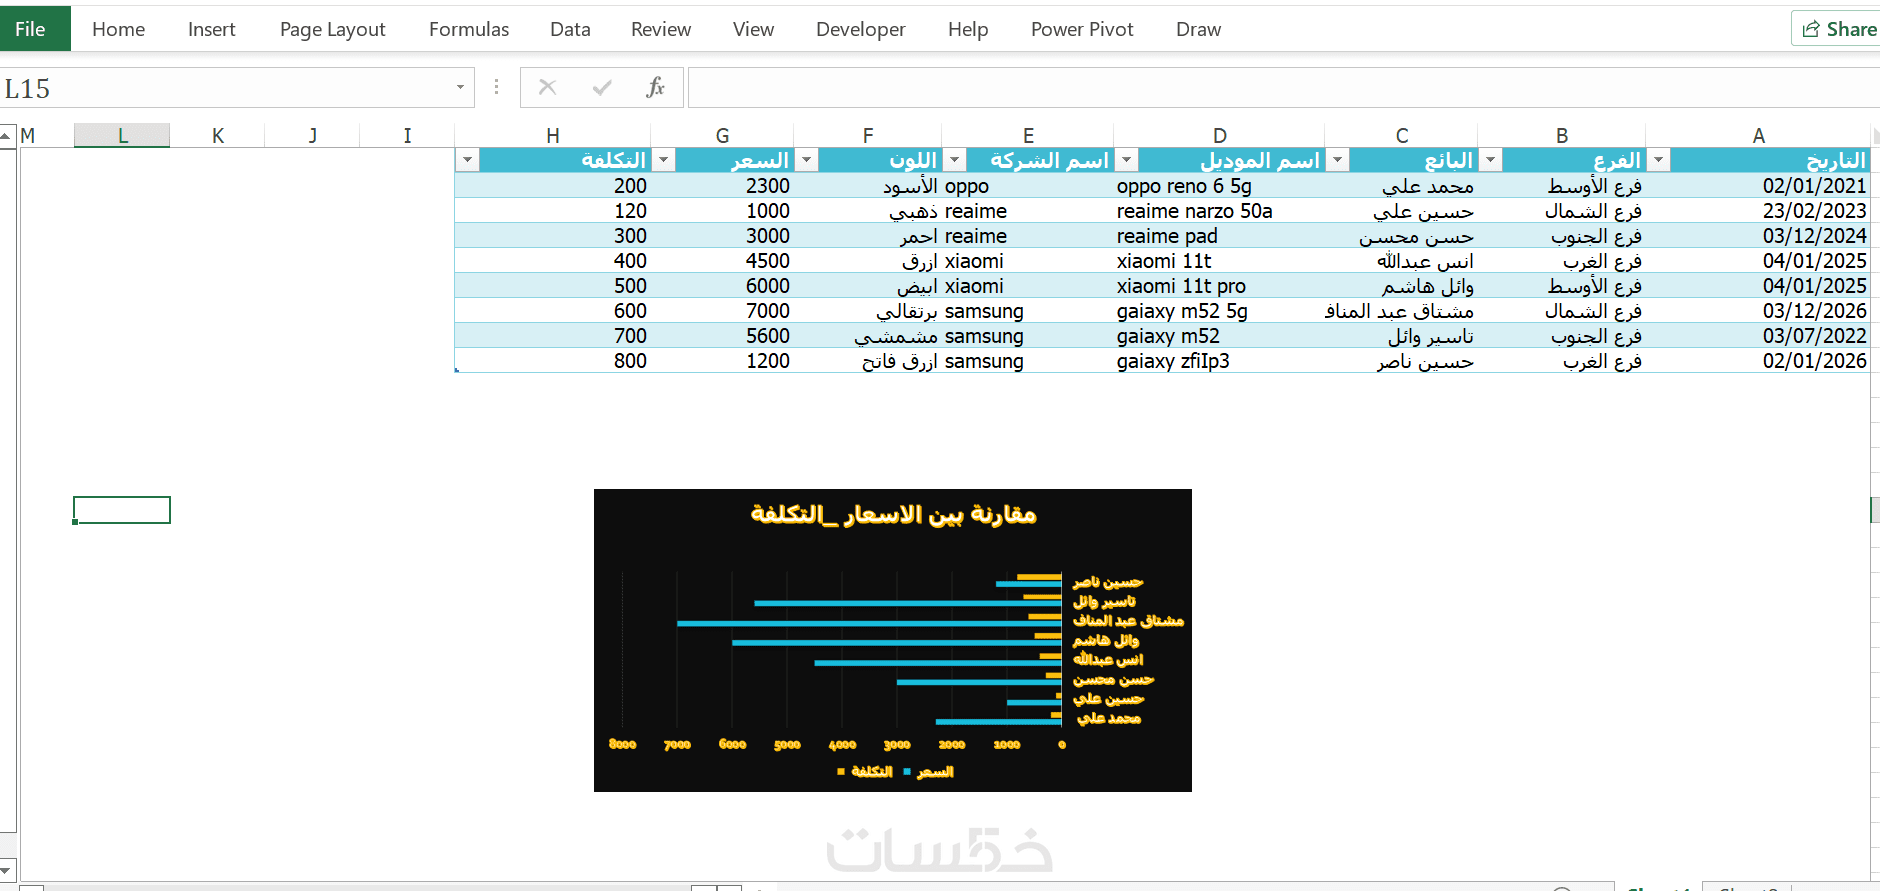Click the Insert Function fx icon
The height and width of the screenshot is (891, 1880).
point(655,88)
